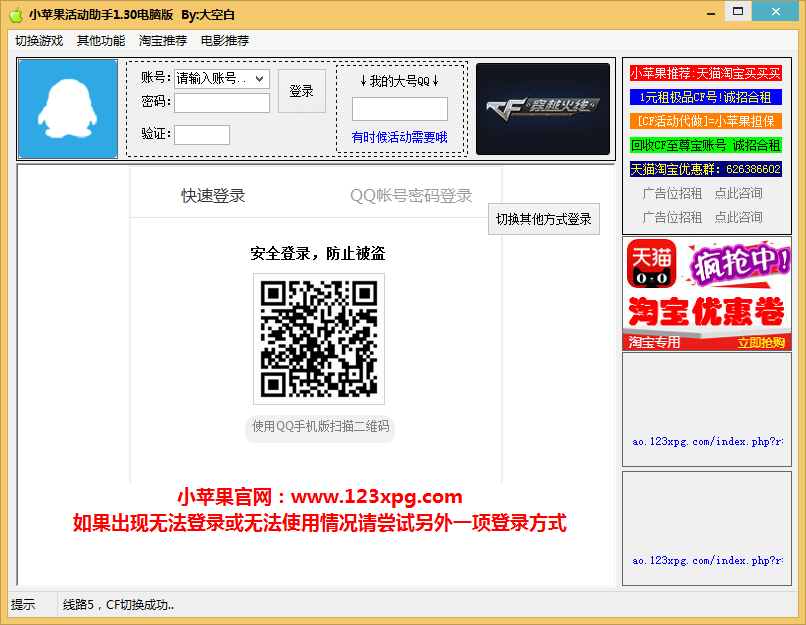Open the 小苹果推荐:天猫淘宝买买买 ad link

click(x=706, y=73)
